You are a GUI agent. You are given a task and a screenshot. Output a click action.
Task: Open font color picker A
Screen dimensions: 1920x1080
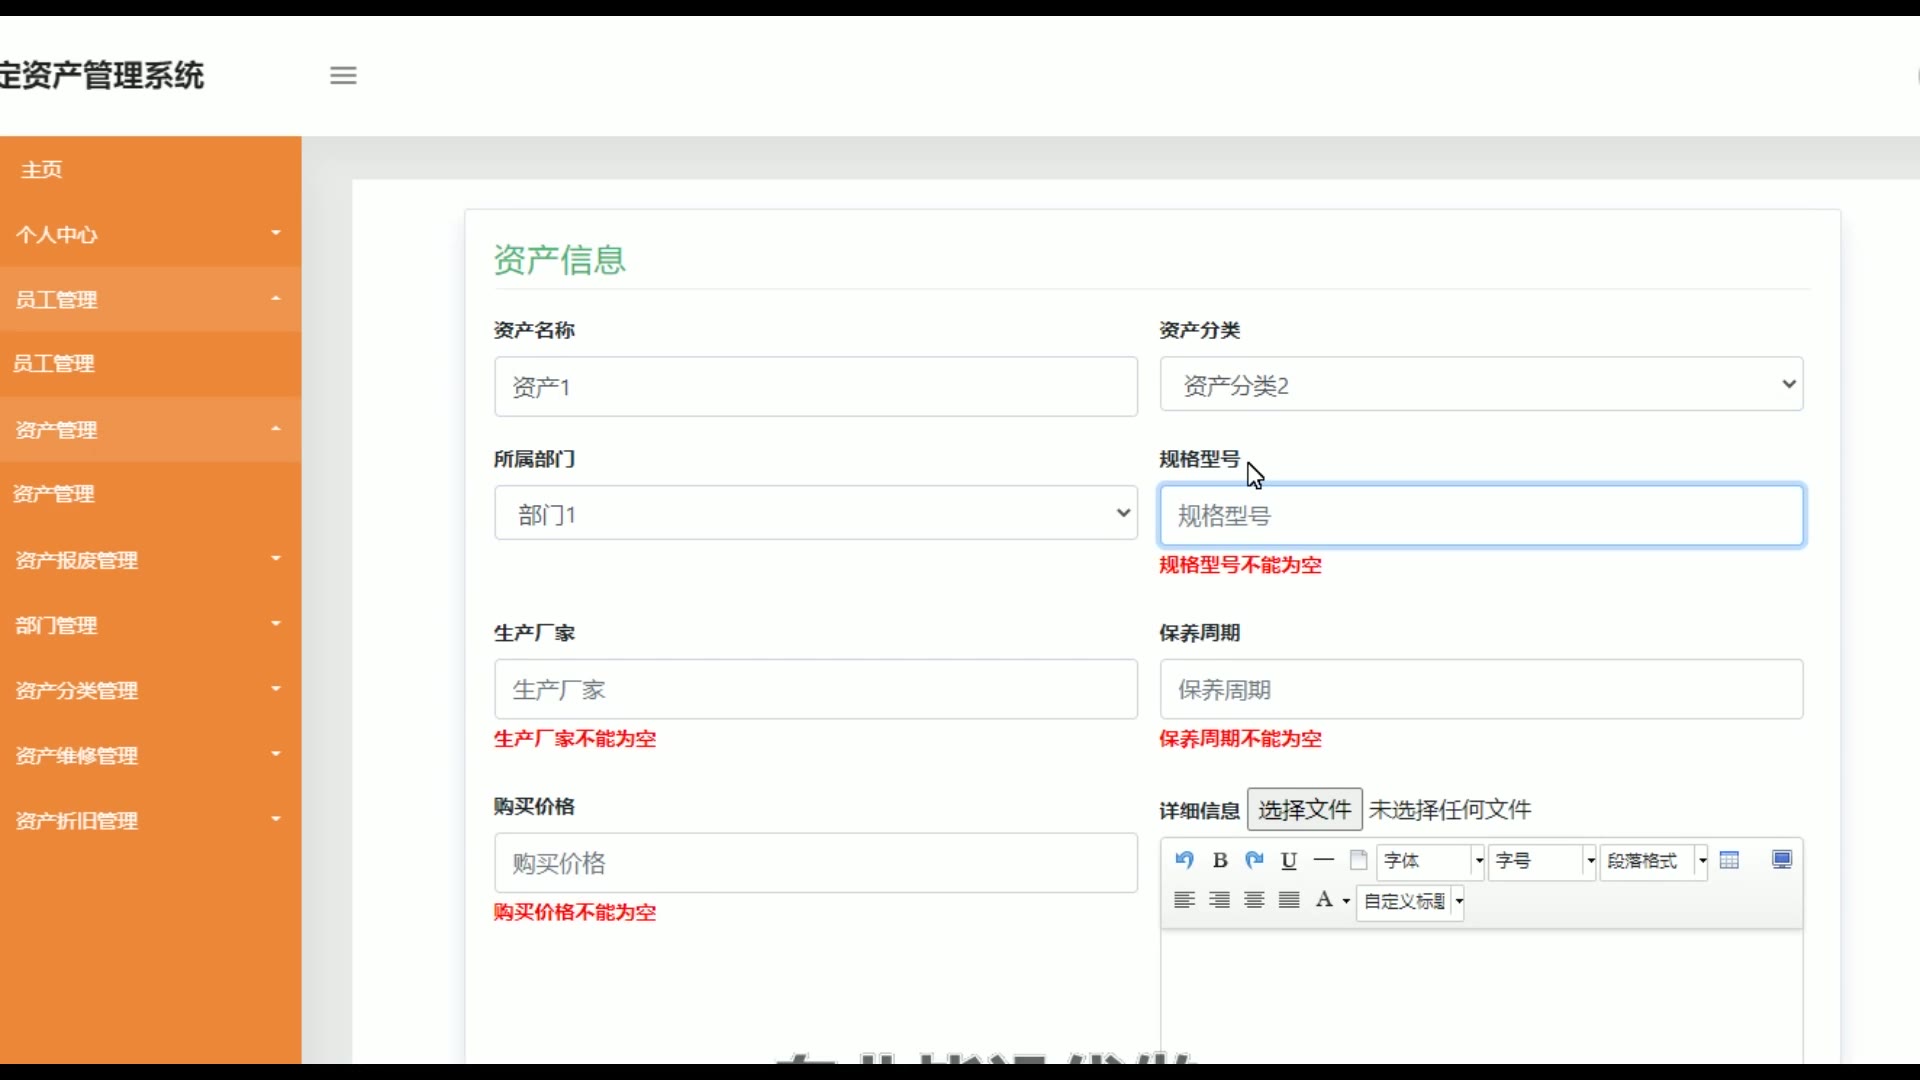(x=1325, y=900)
